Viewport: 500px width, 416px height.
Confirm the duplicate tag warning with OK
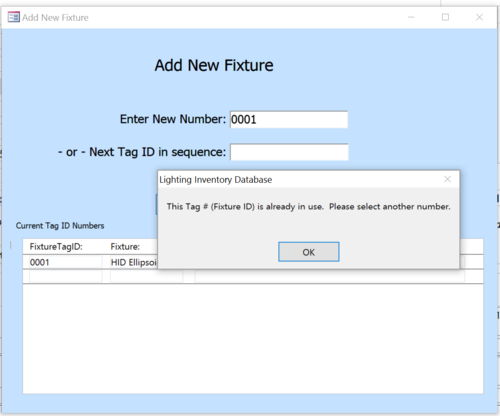(x=309, y=252)
